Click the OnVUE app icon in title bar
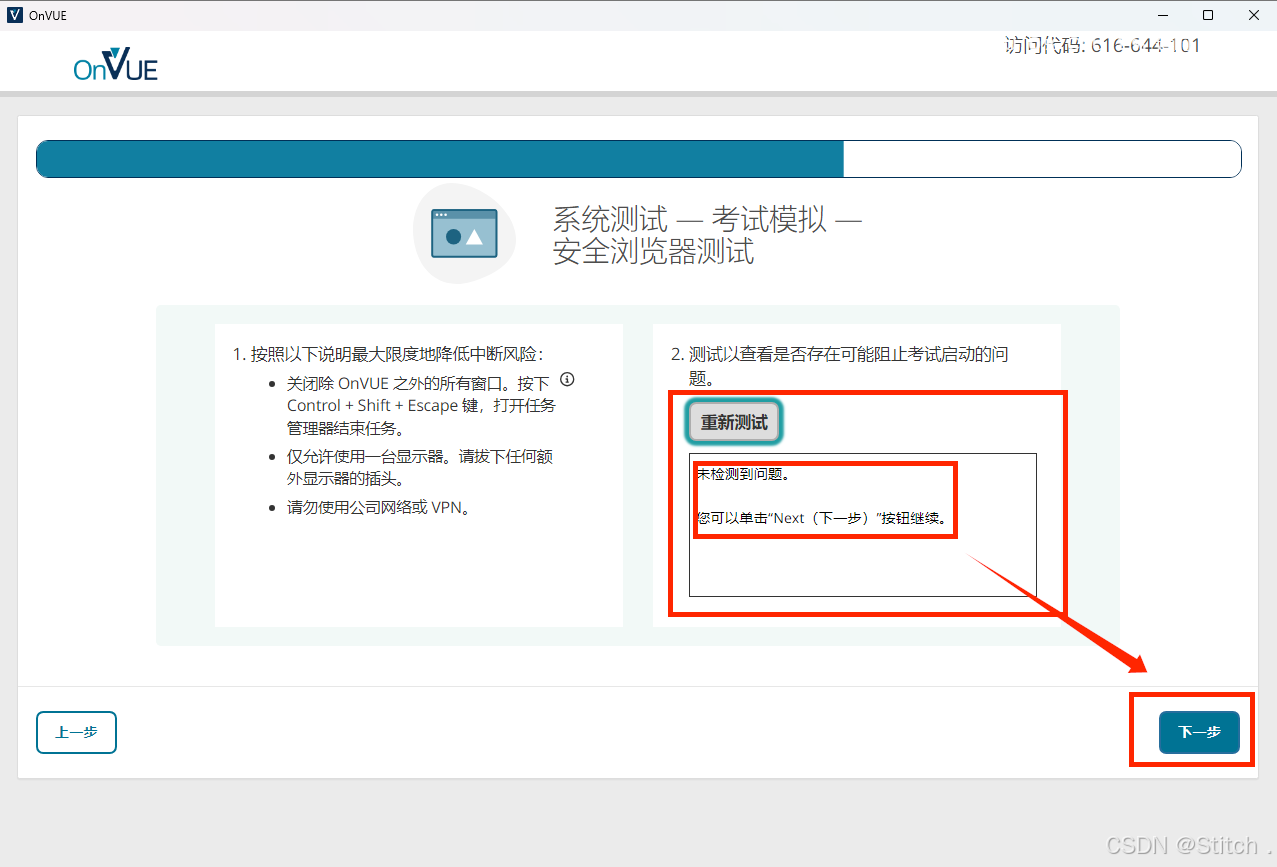Image resolution: width=1277 pixels, height=867 pixels. click(14, 15)
